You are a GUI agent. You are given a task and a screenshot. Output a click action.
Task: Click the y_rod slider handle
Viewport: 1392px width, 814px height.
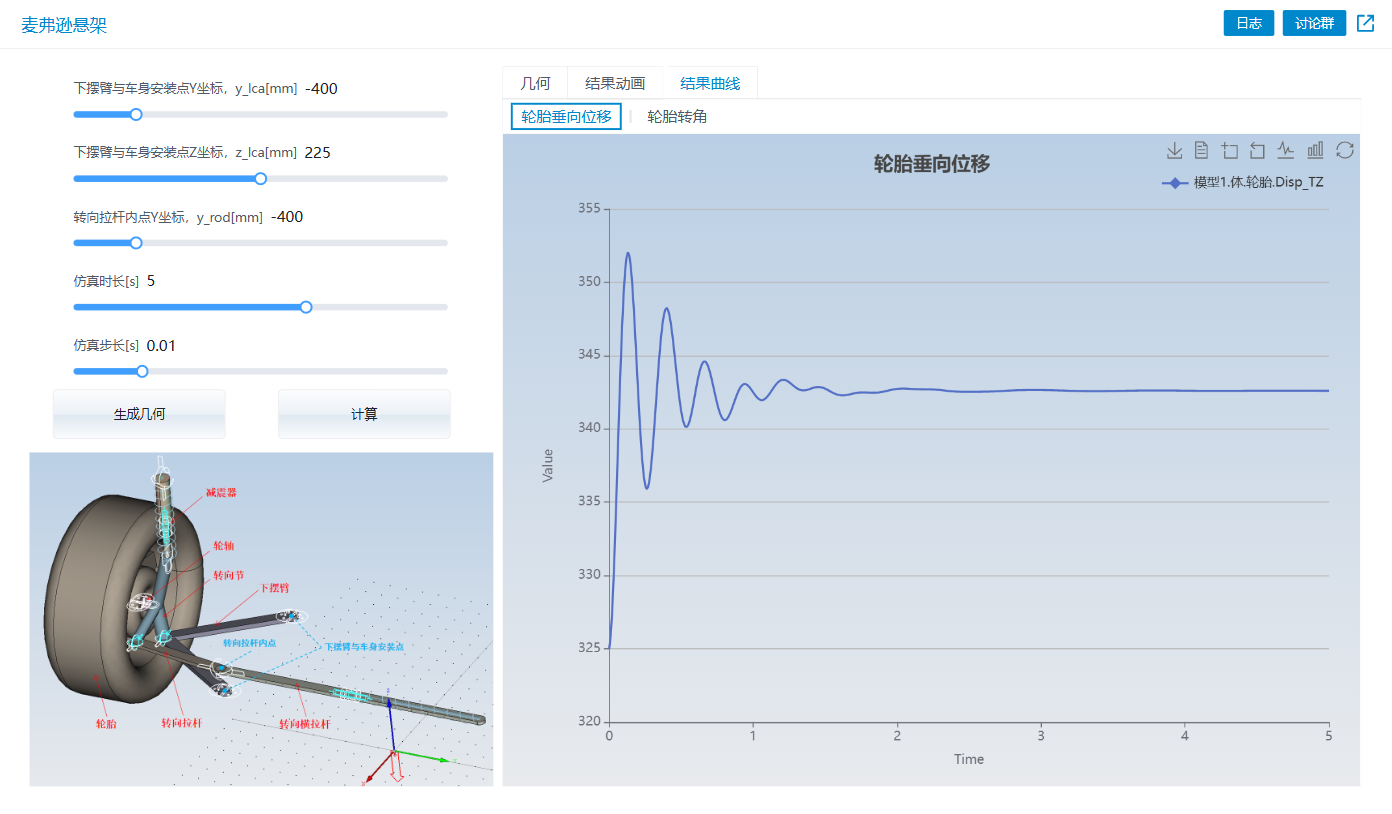point(136,242)
